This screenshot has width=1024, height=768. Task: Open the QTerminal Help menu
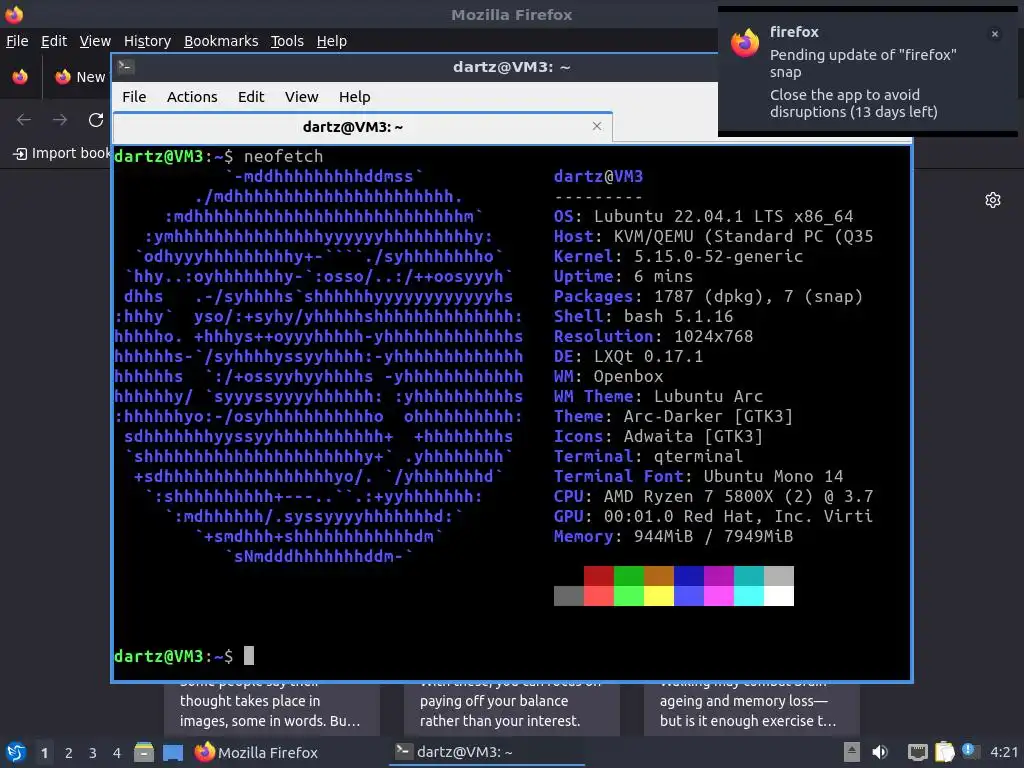pyautogui.click(x=355, y=97)
